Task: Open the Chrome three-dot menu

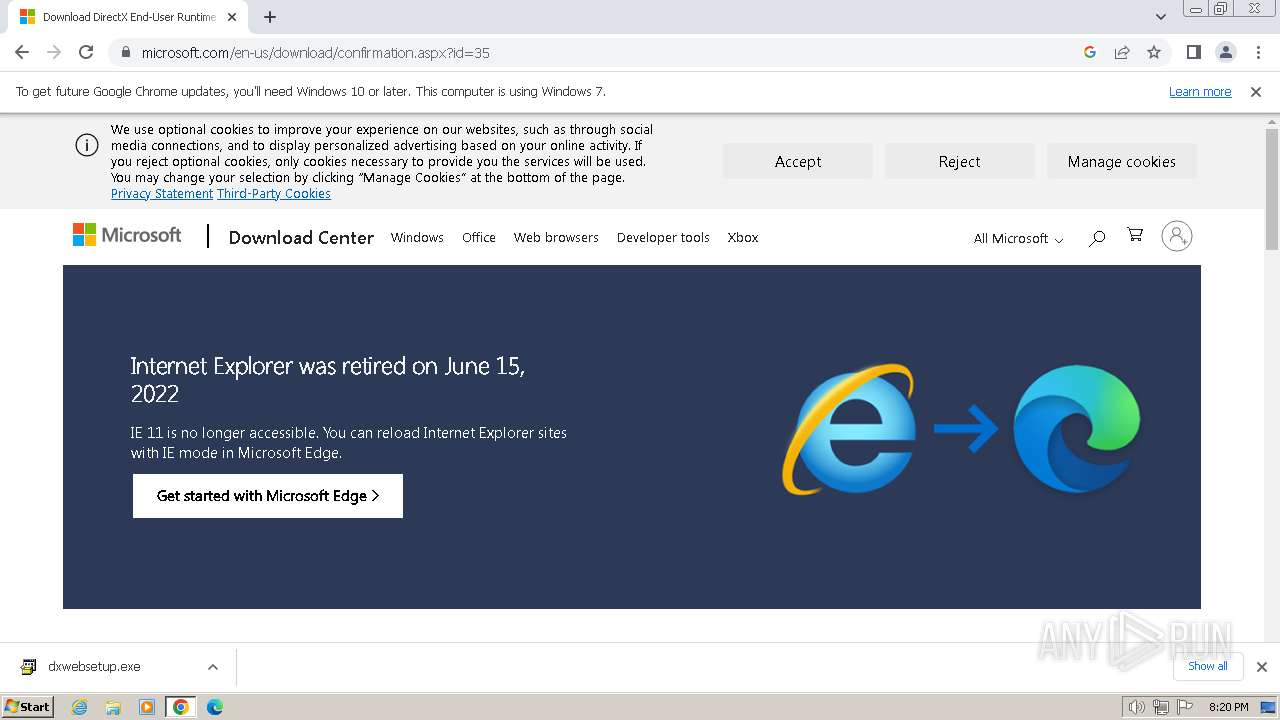Action: (x=1258, y=52)
